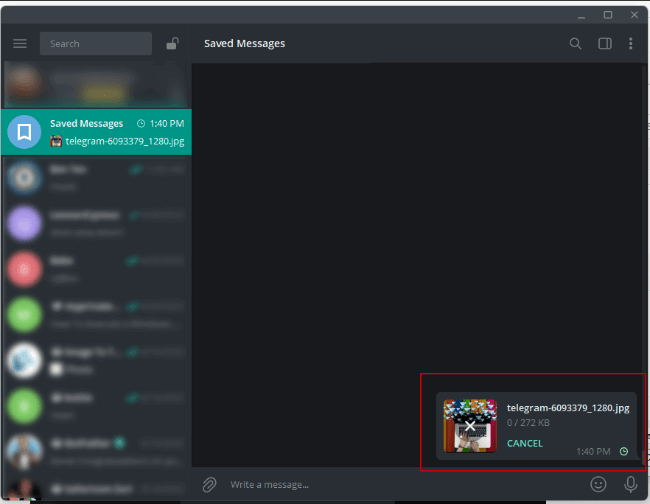The height and width of the screenshot is (504, 650).
Task: Open the emoji picker
Action: [598, 484]
